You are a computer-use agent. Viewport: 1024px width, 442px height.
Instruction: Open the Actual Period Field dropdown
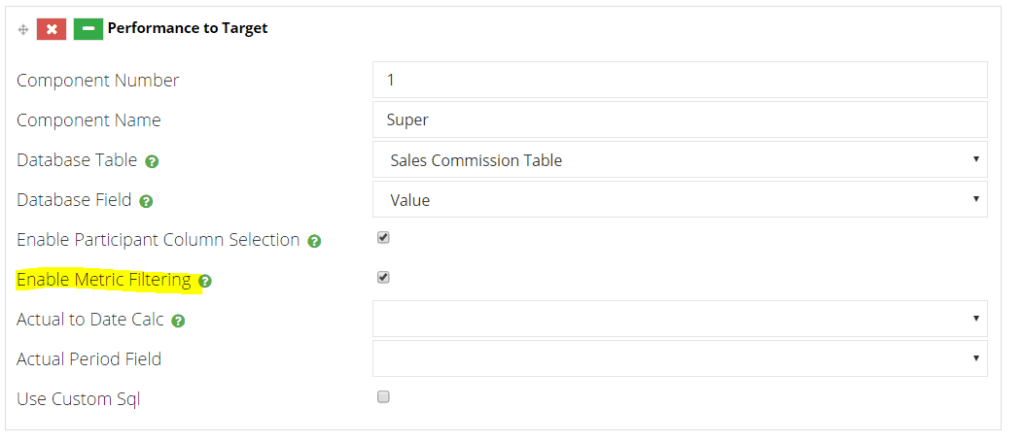tap(680, 358)
